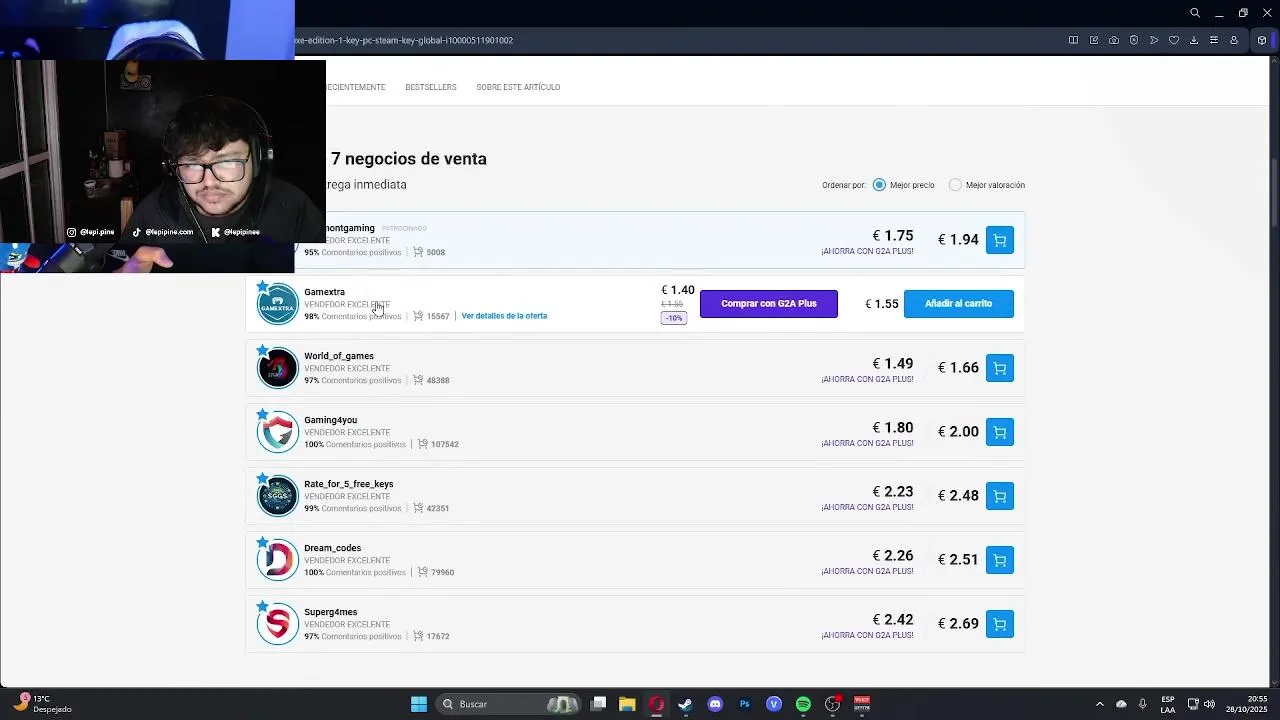Open the Bestsellers tab
The height and width of the screenshot is (720, 1280).
point(431,87)
